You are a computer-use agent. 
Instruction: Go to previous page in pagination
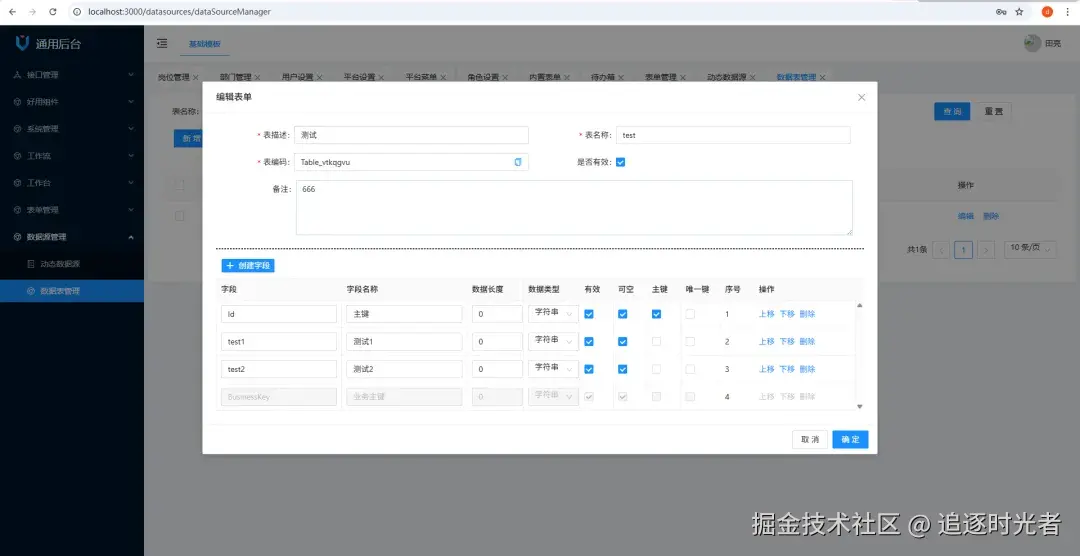click(941, 249)
